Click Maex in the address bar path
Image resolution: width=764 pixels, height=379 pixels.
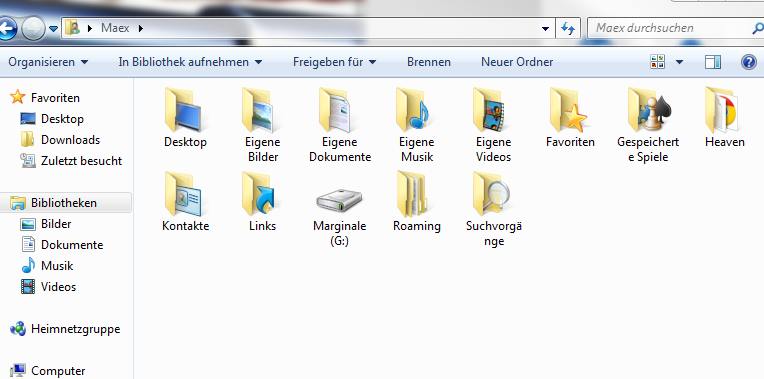(115, 28)
